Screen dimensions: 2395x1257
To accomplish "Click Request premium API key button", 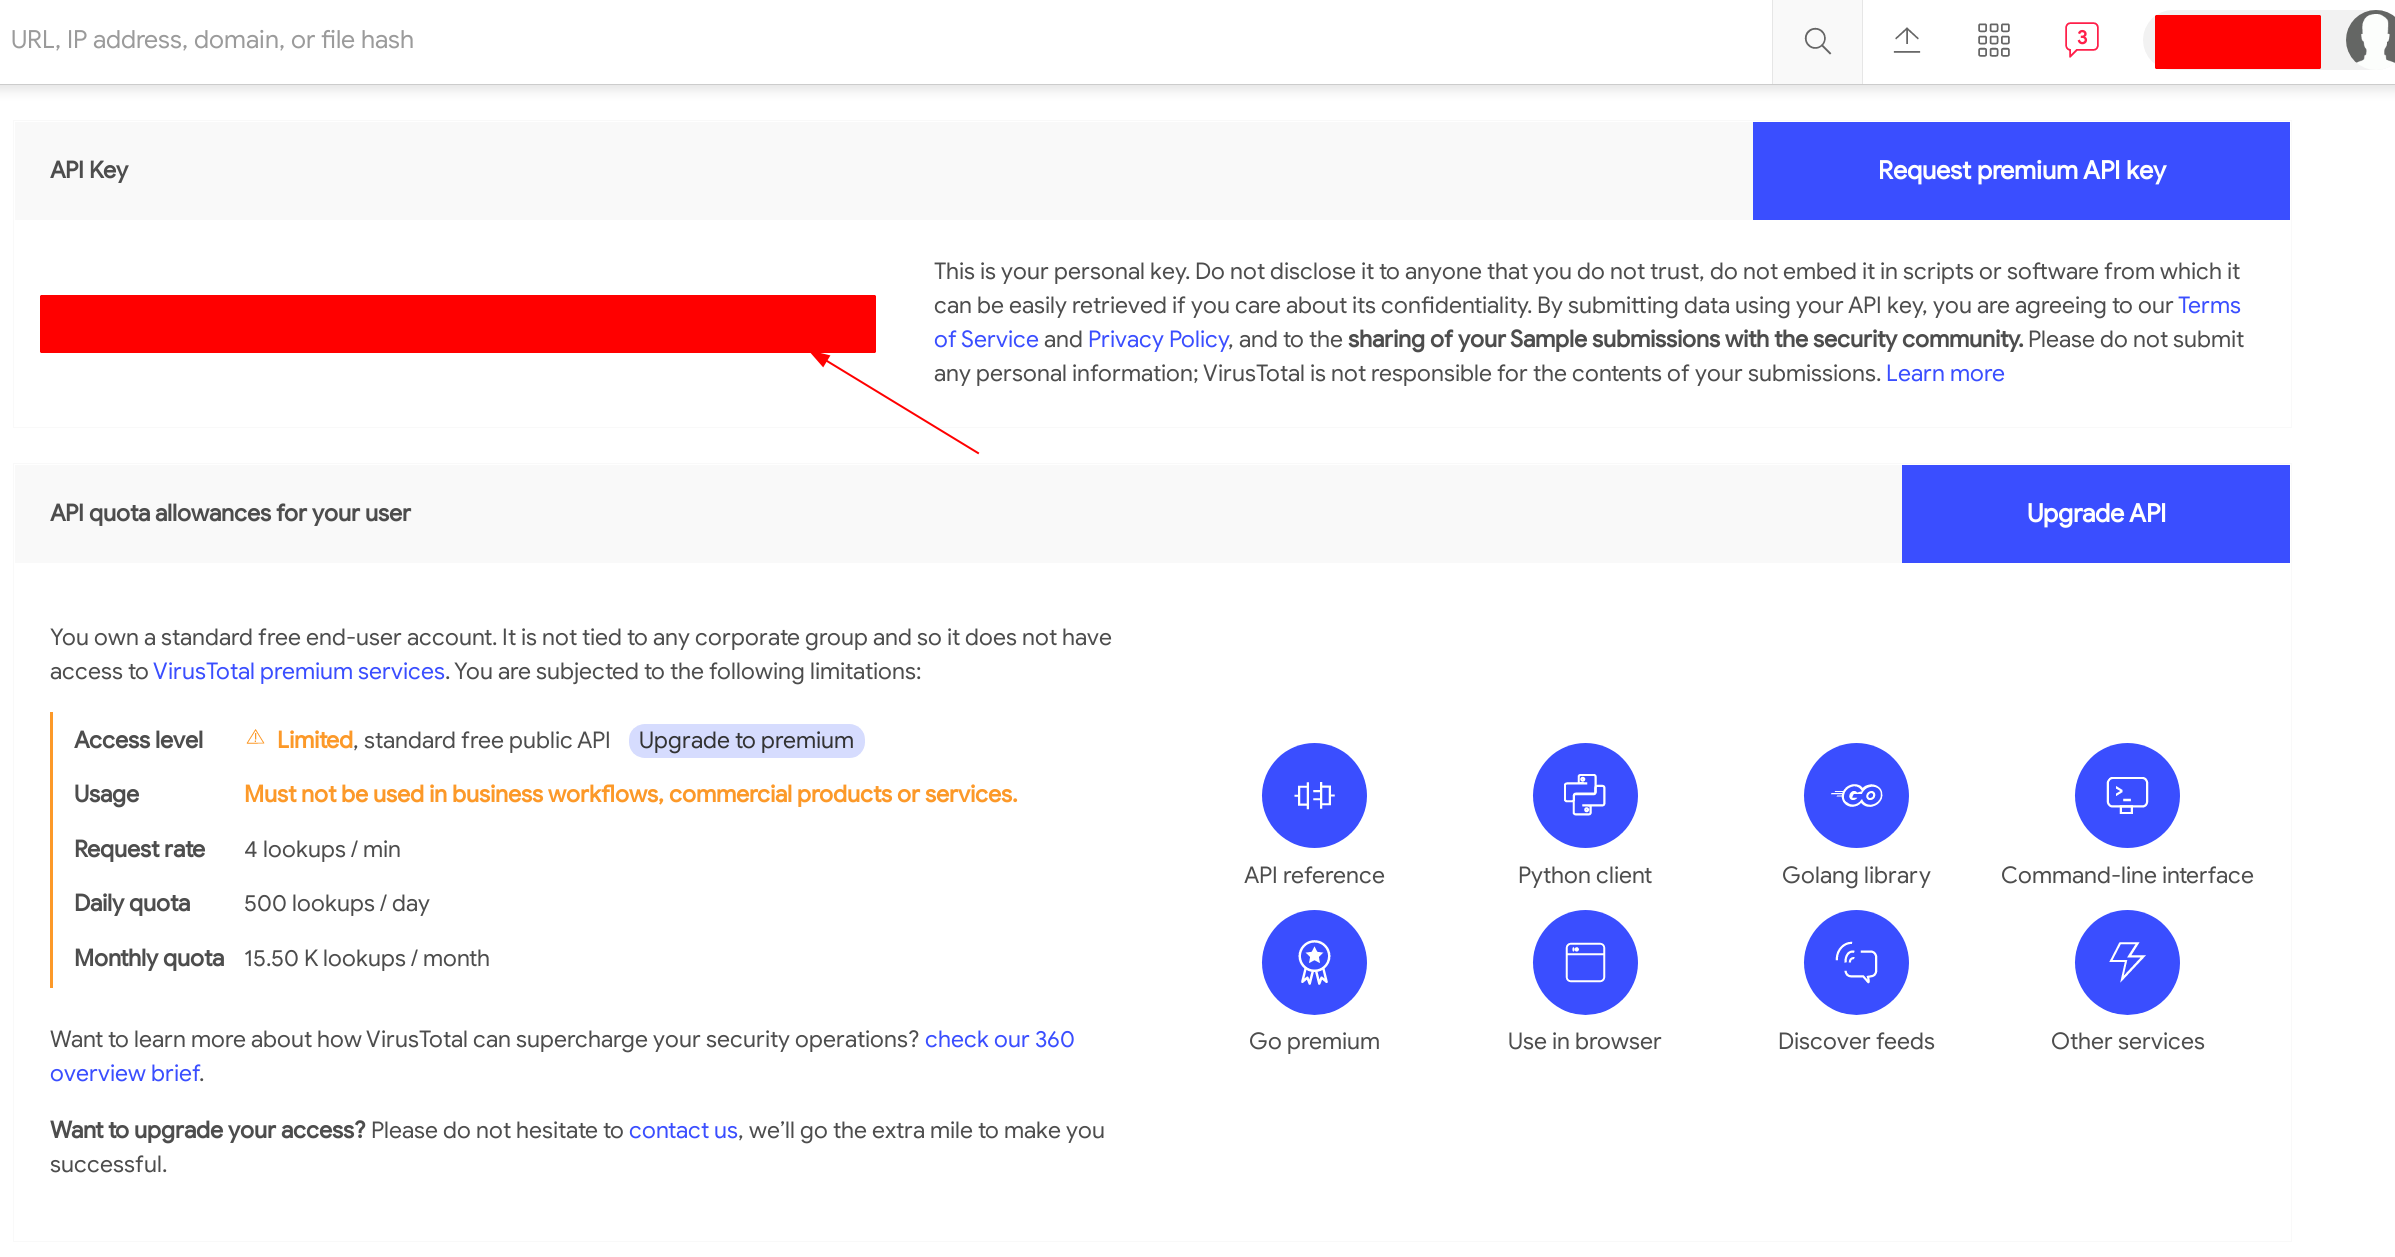I will [x=2021, y=171].
